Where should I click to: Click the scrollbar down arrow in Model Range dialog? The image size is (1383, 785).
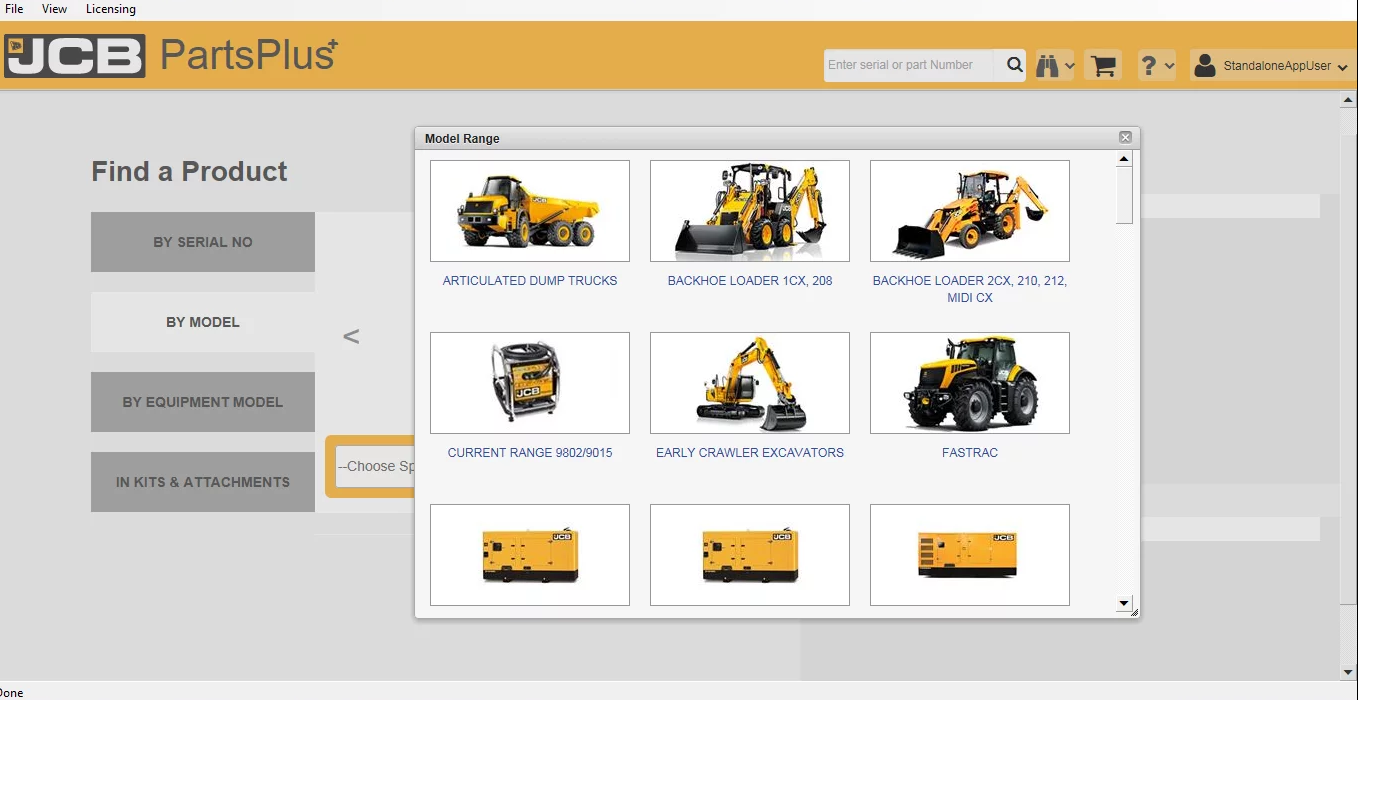(1124, 602)
